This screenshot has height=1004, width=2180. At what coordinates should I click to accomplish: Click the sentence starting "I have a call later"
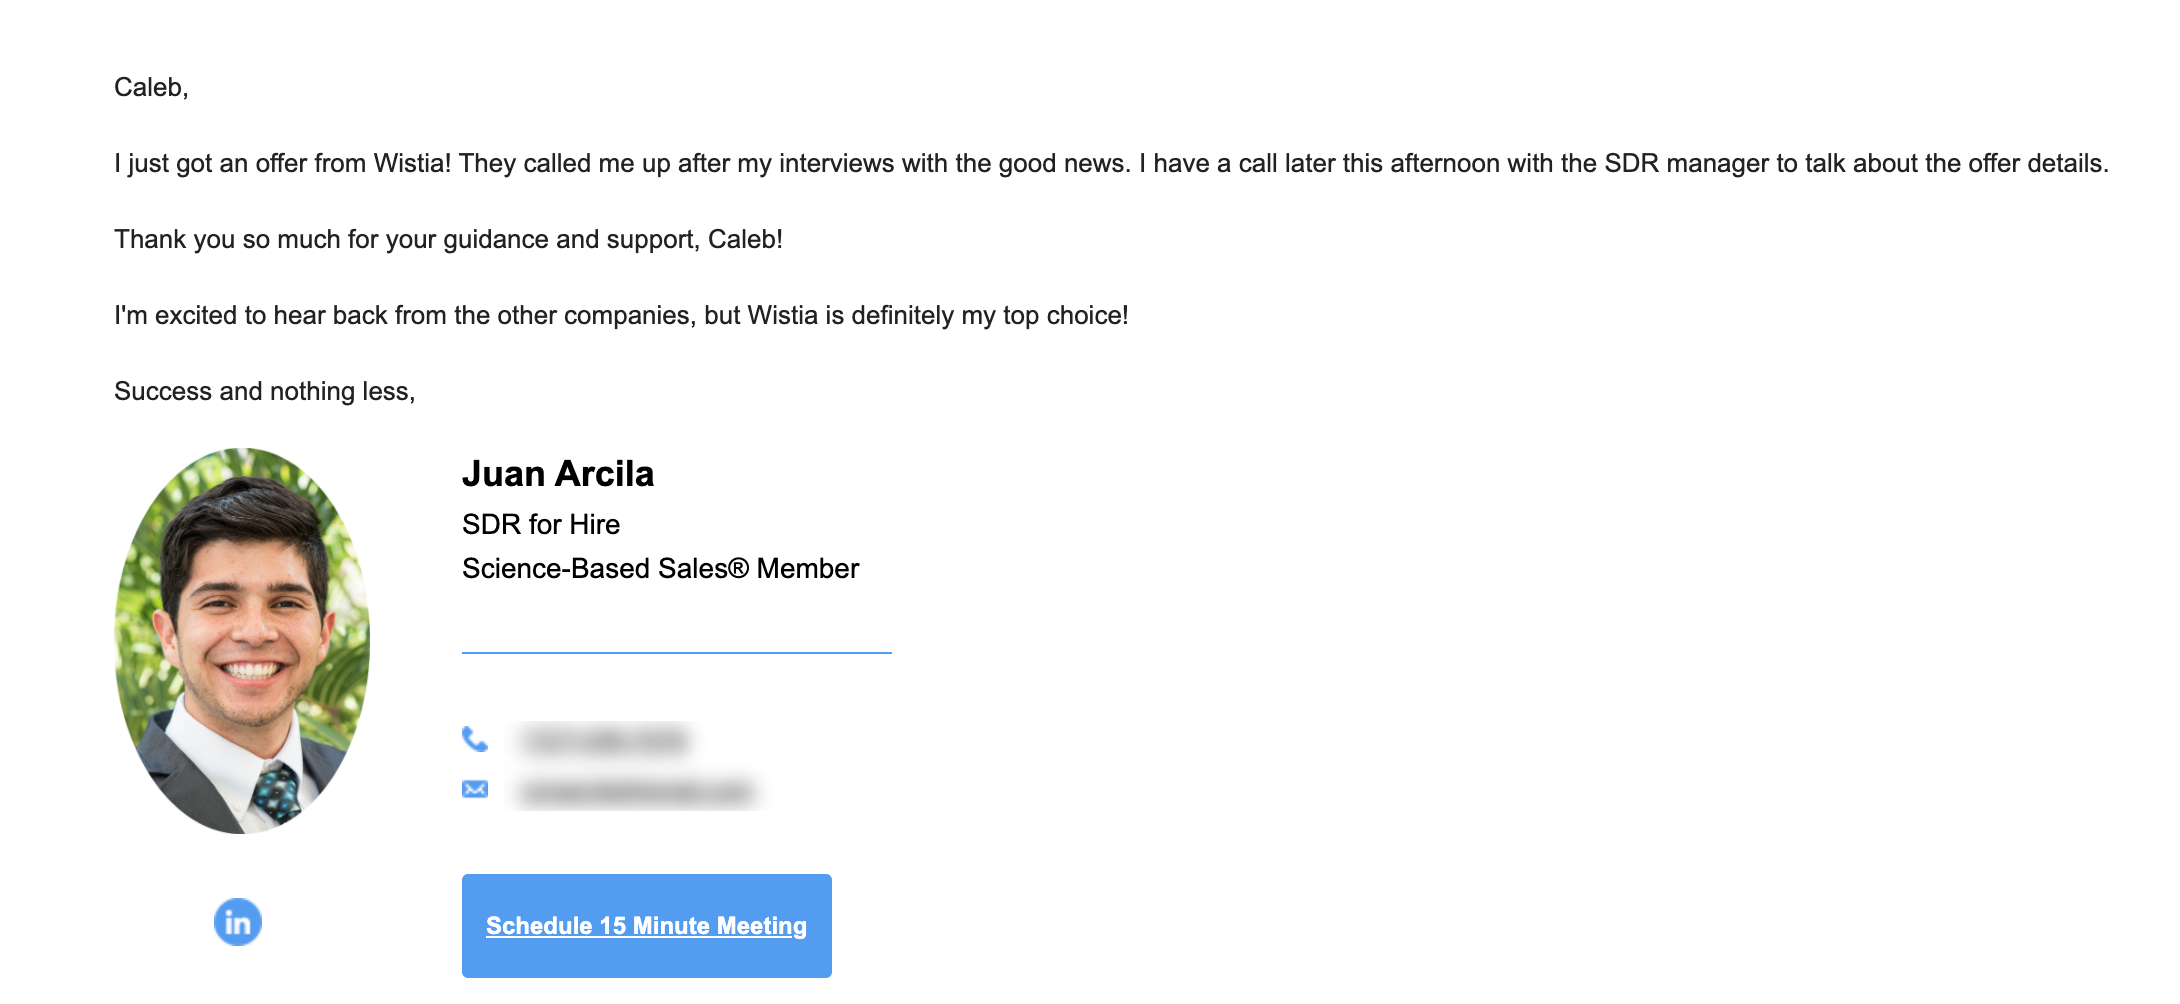tap(1620, 163)
